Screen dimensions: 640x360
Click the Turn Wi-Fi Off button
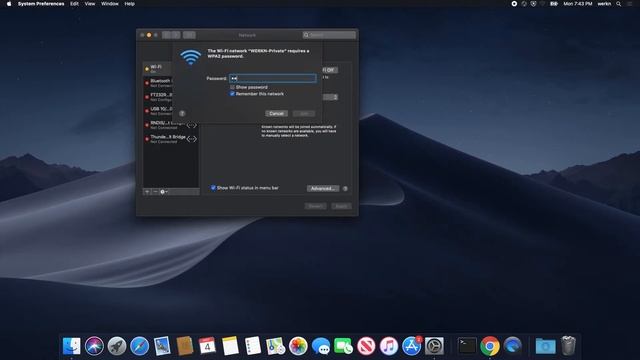[330, 70]
